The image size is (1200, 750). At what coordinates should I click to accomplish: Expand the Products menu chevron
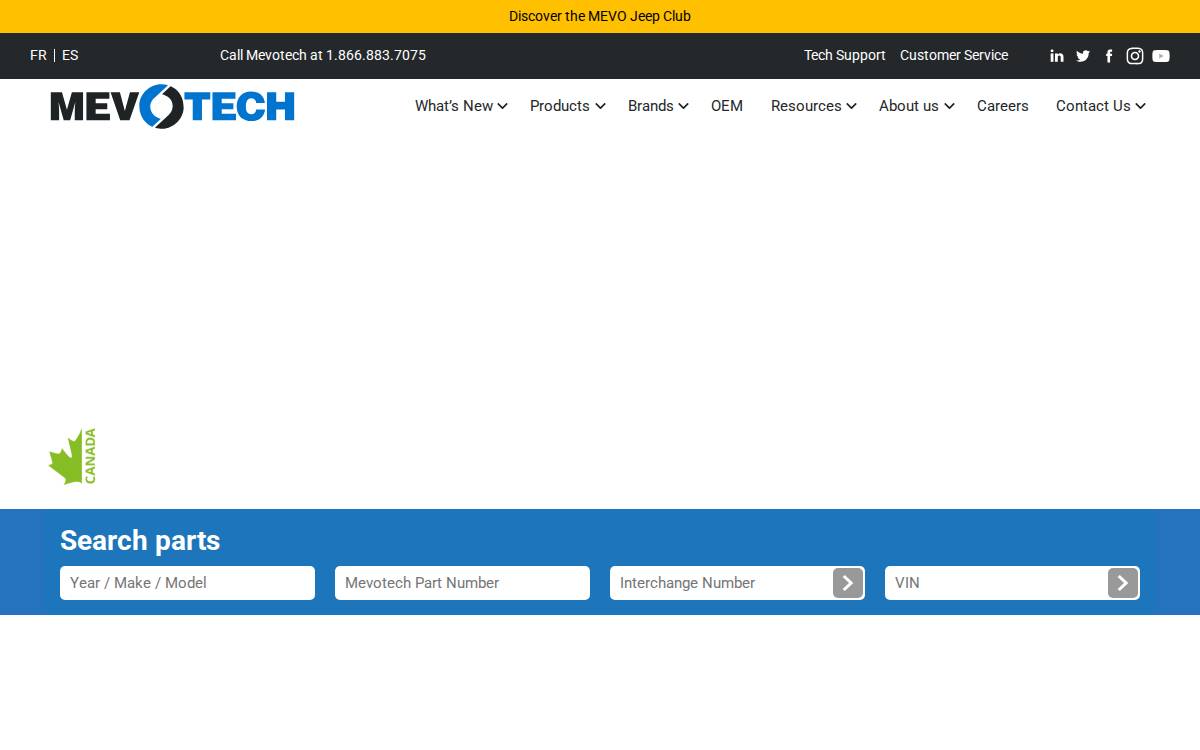[x=600, y=106]
